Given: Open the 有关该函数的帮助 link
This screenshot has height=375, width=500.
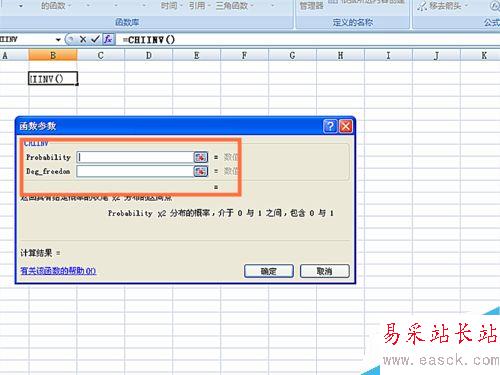Looking at the screenshot, I should tap(58, 271).
